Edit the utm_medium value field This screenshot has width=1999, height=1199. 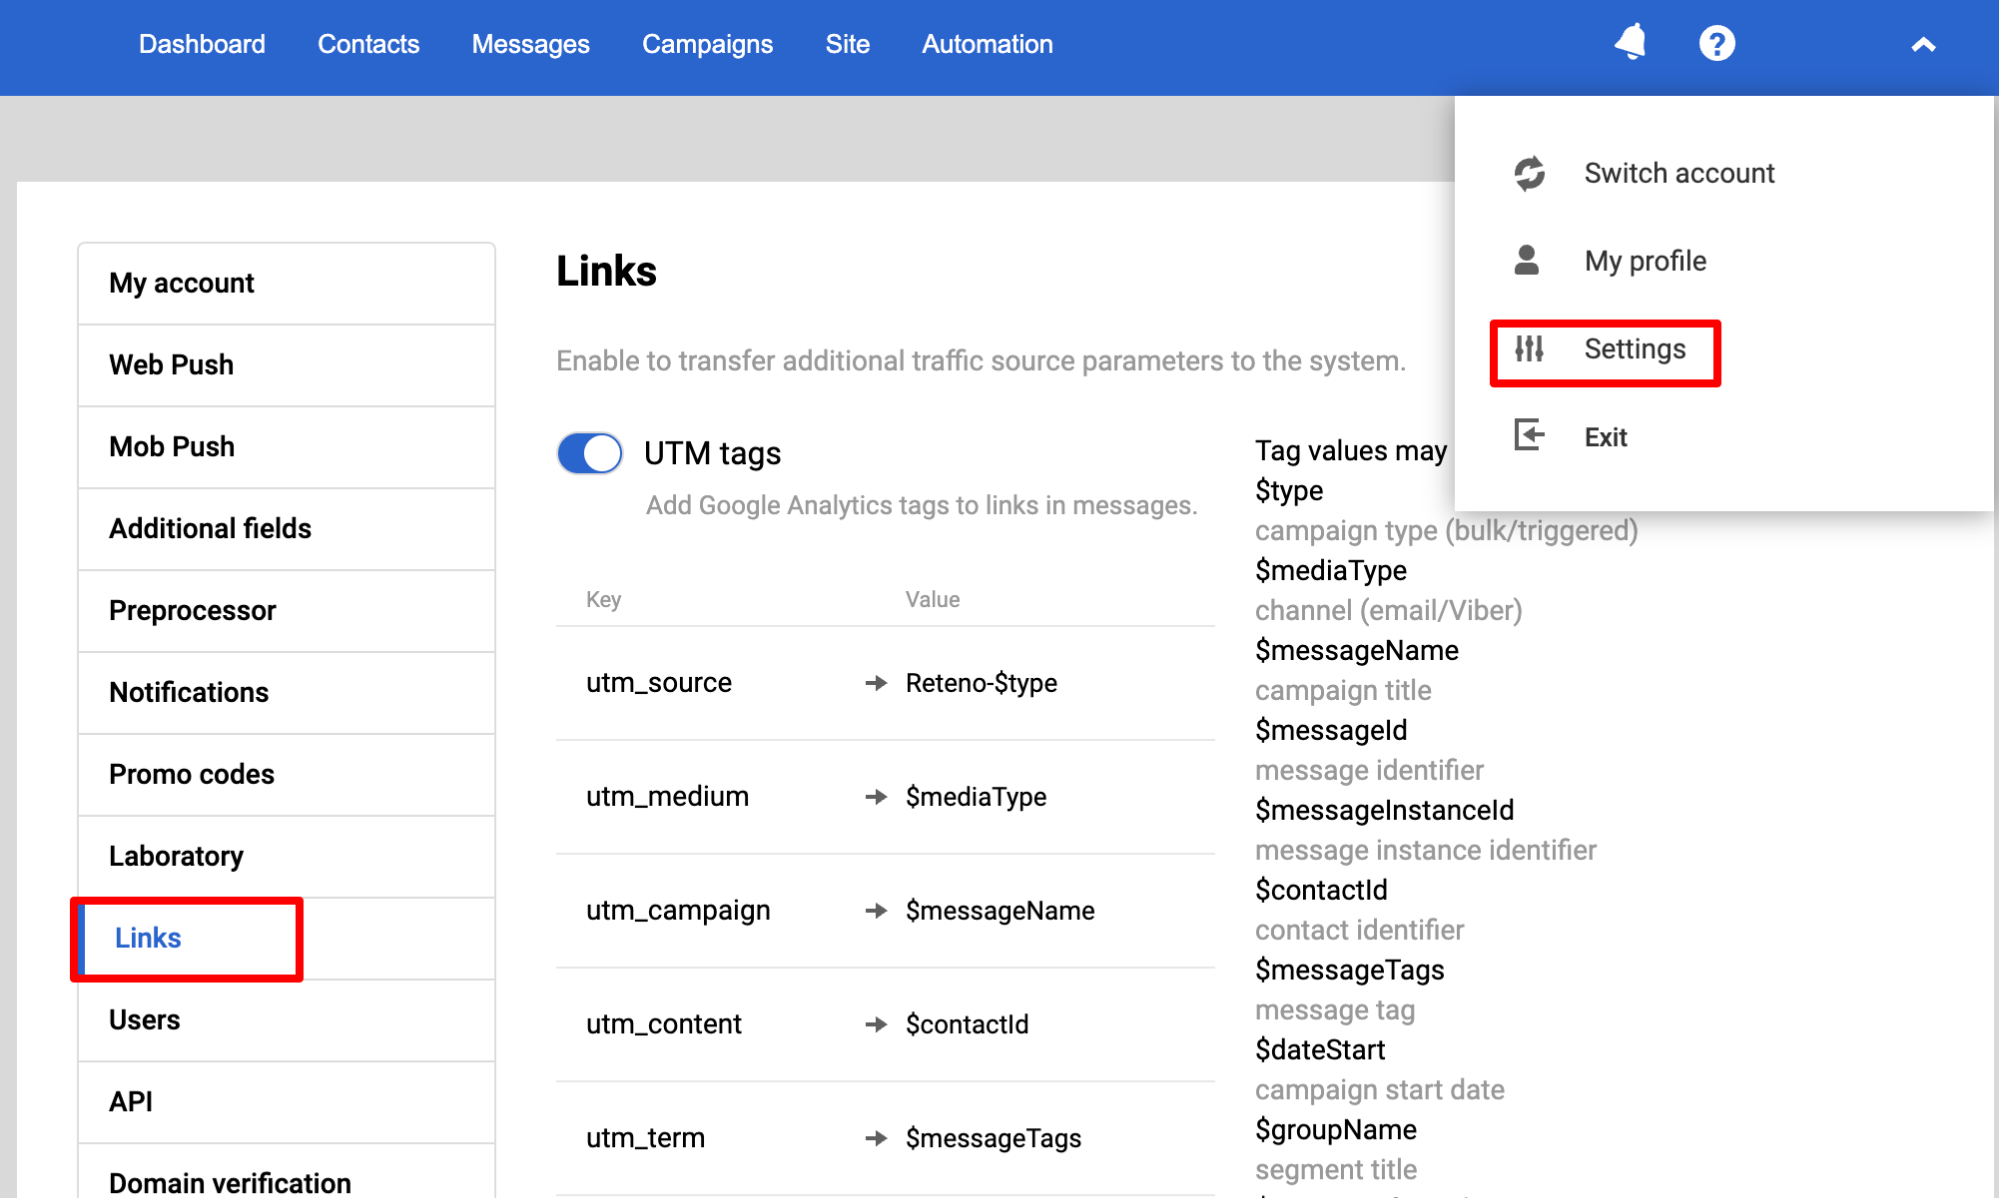pyautogui.click(x=975, y=797)
